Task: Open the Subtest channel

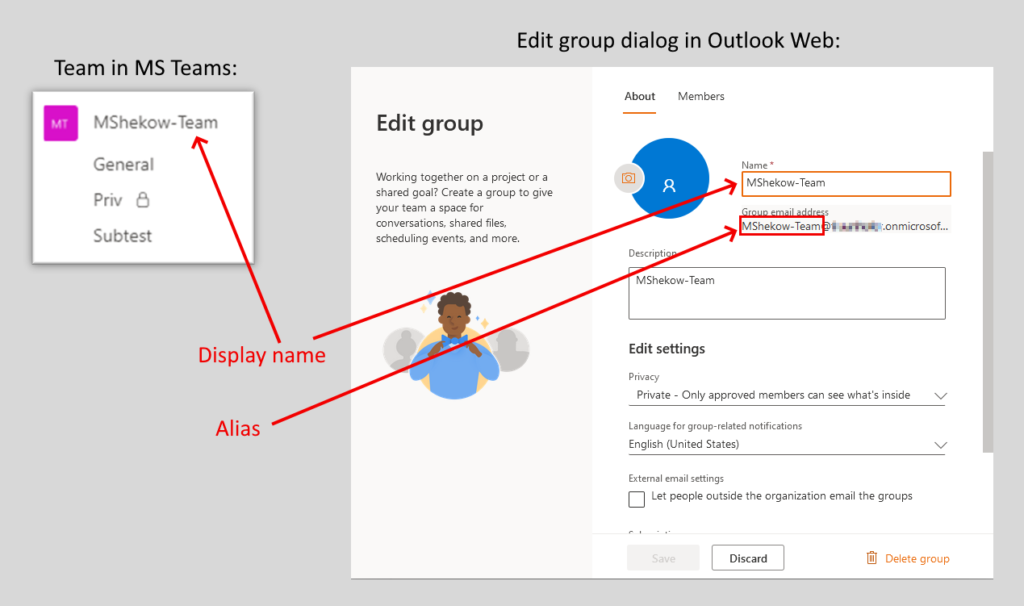Action: (122, 236)
